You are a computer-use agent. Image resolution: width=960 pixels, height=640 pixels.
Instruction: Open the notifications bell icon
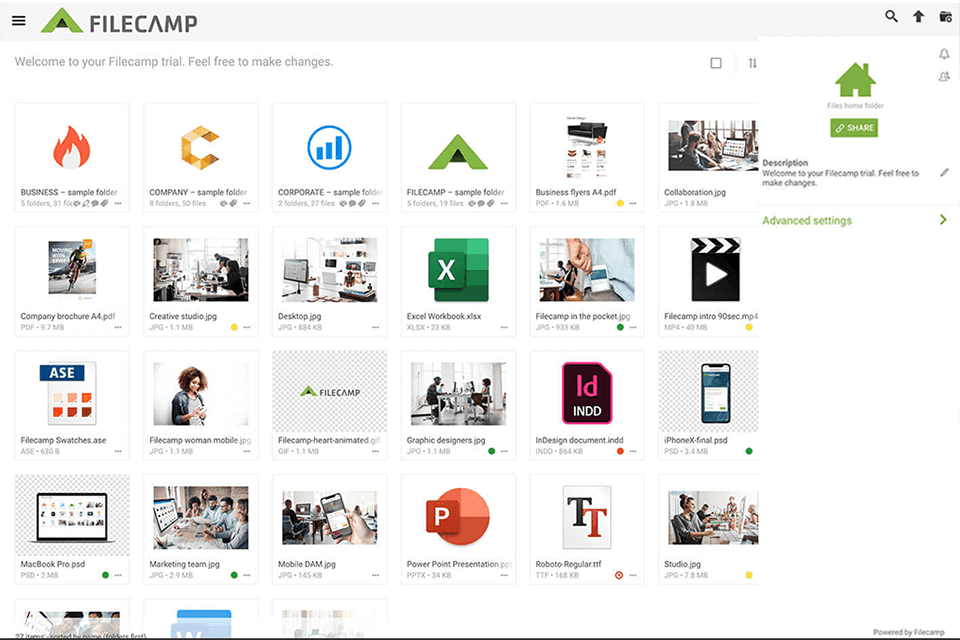[944, 54]
